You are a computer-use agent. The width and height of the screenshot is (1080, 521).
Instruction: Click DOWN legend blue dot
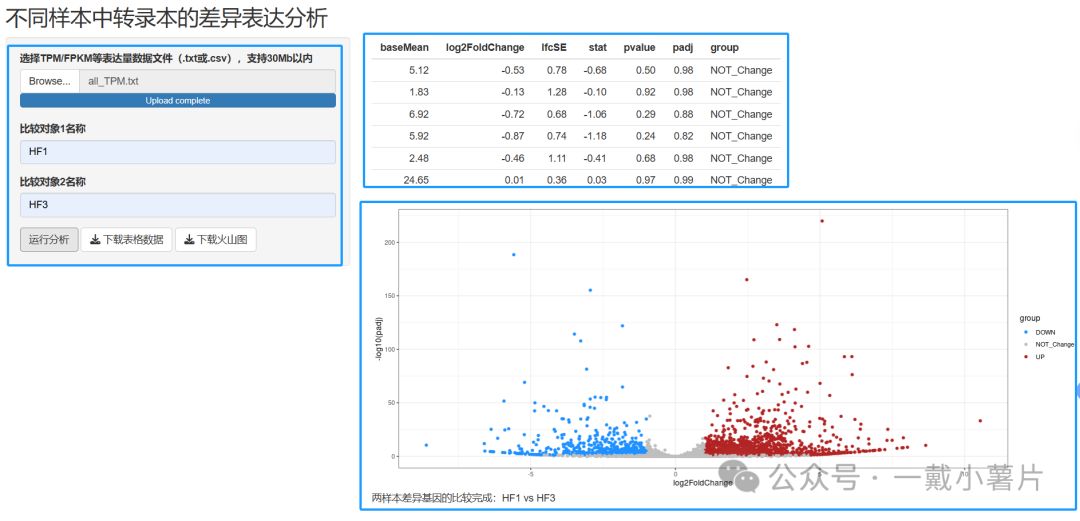(1026, 332)
